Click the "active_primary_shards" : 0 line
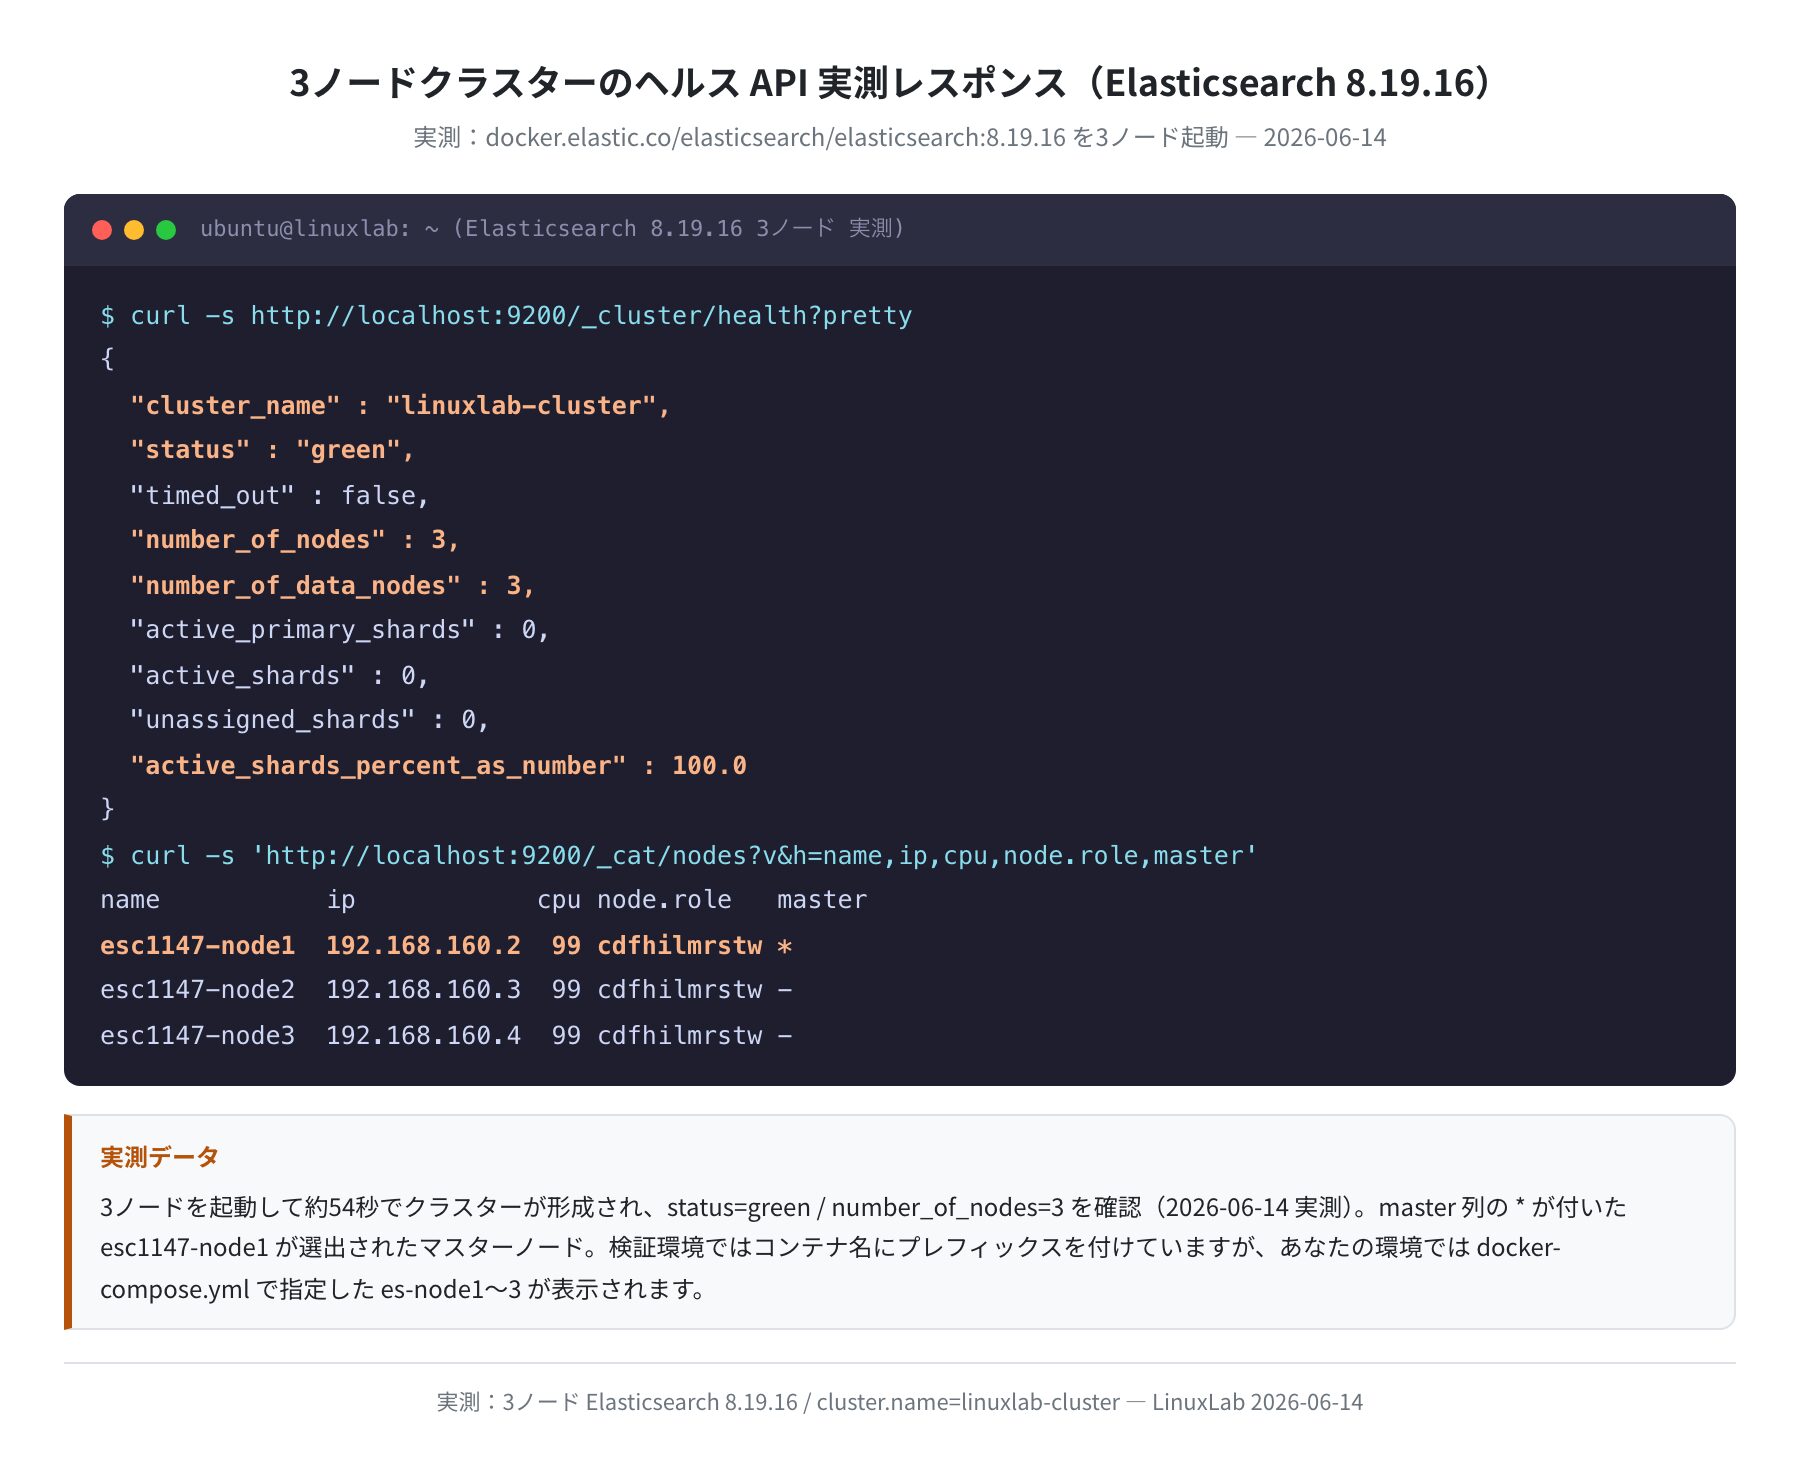This screenshot has width=1800, height=1458. (339, 631)
